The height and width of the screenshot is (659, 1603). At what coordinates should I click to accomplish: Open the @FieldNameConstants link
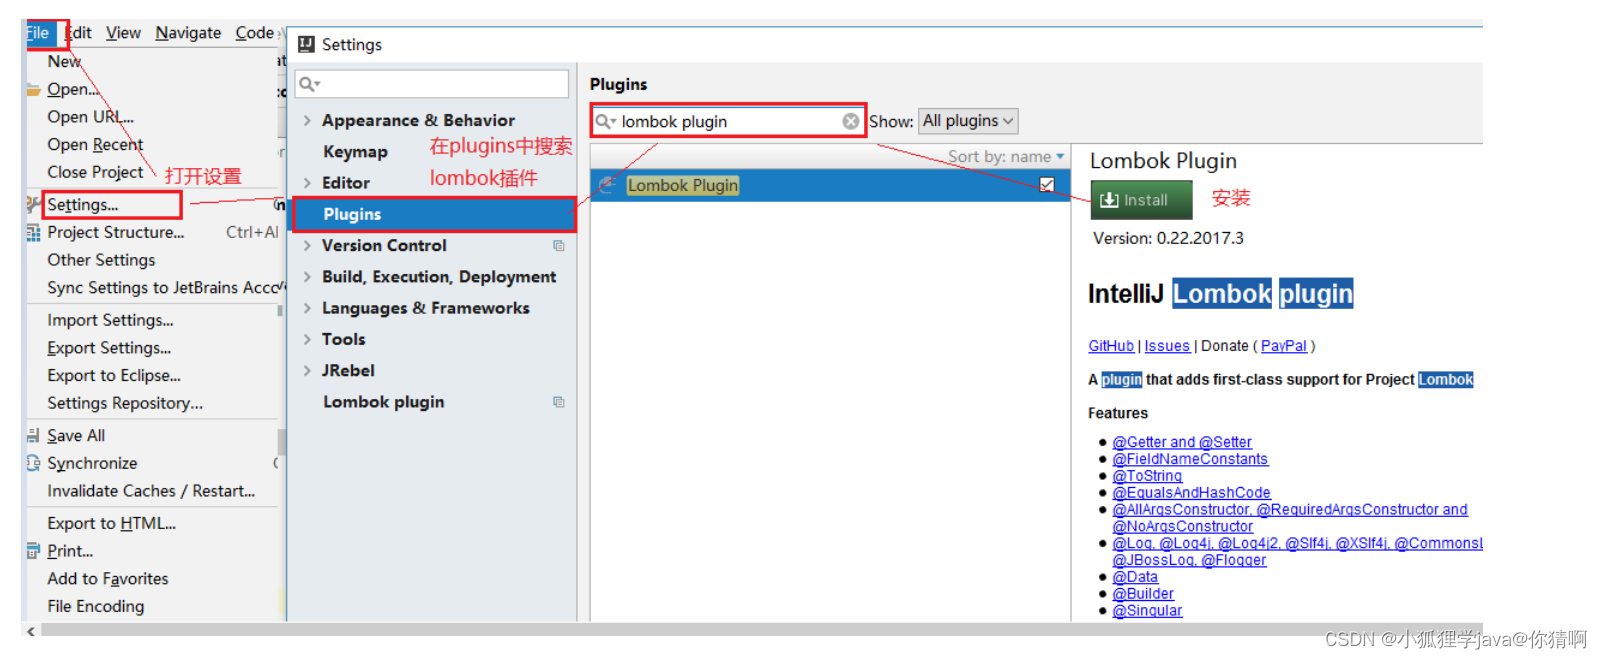coord(1190,459)
